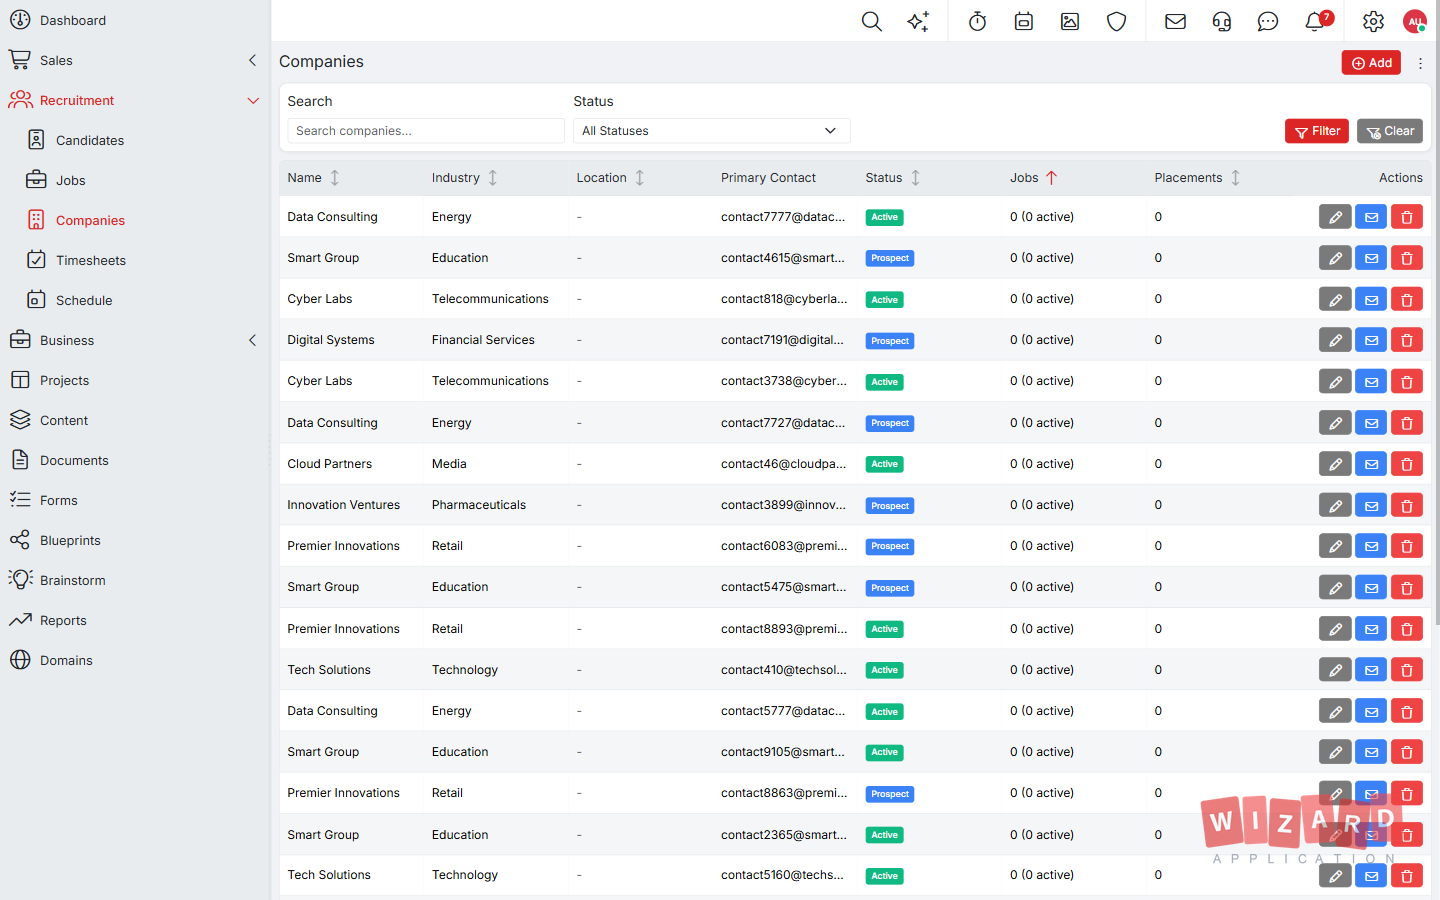Open notifications bell with badge
The height and width of the screenshot is (900, 1440).
click(1316, 21)
